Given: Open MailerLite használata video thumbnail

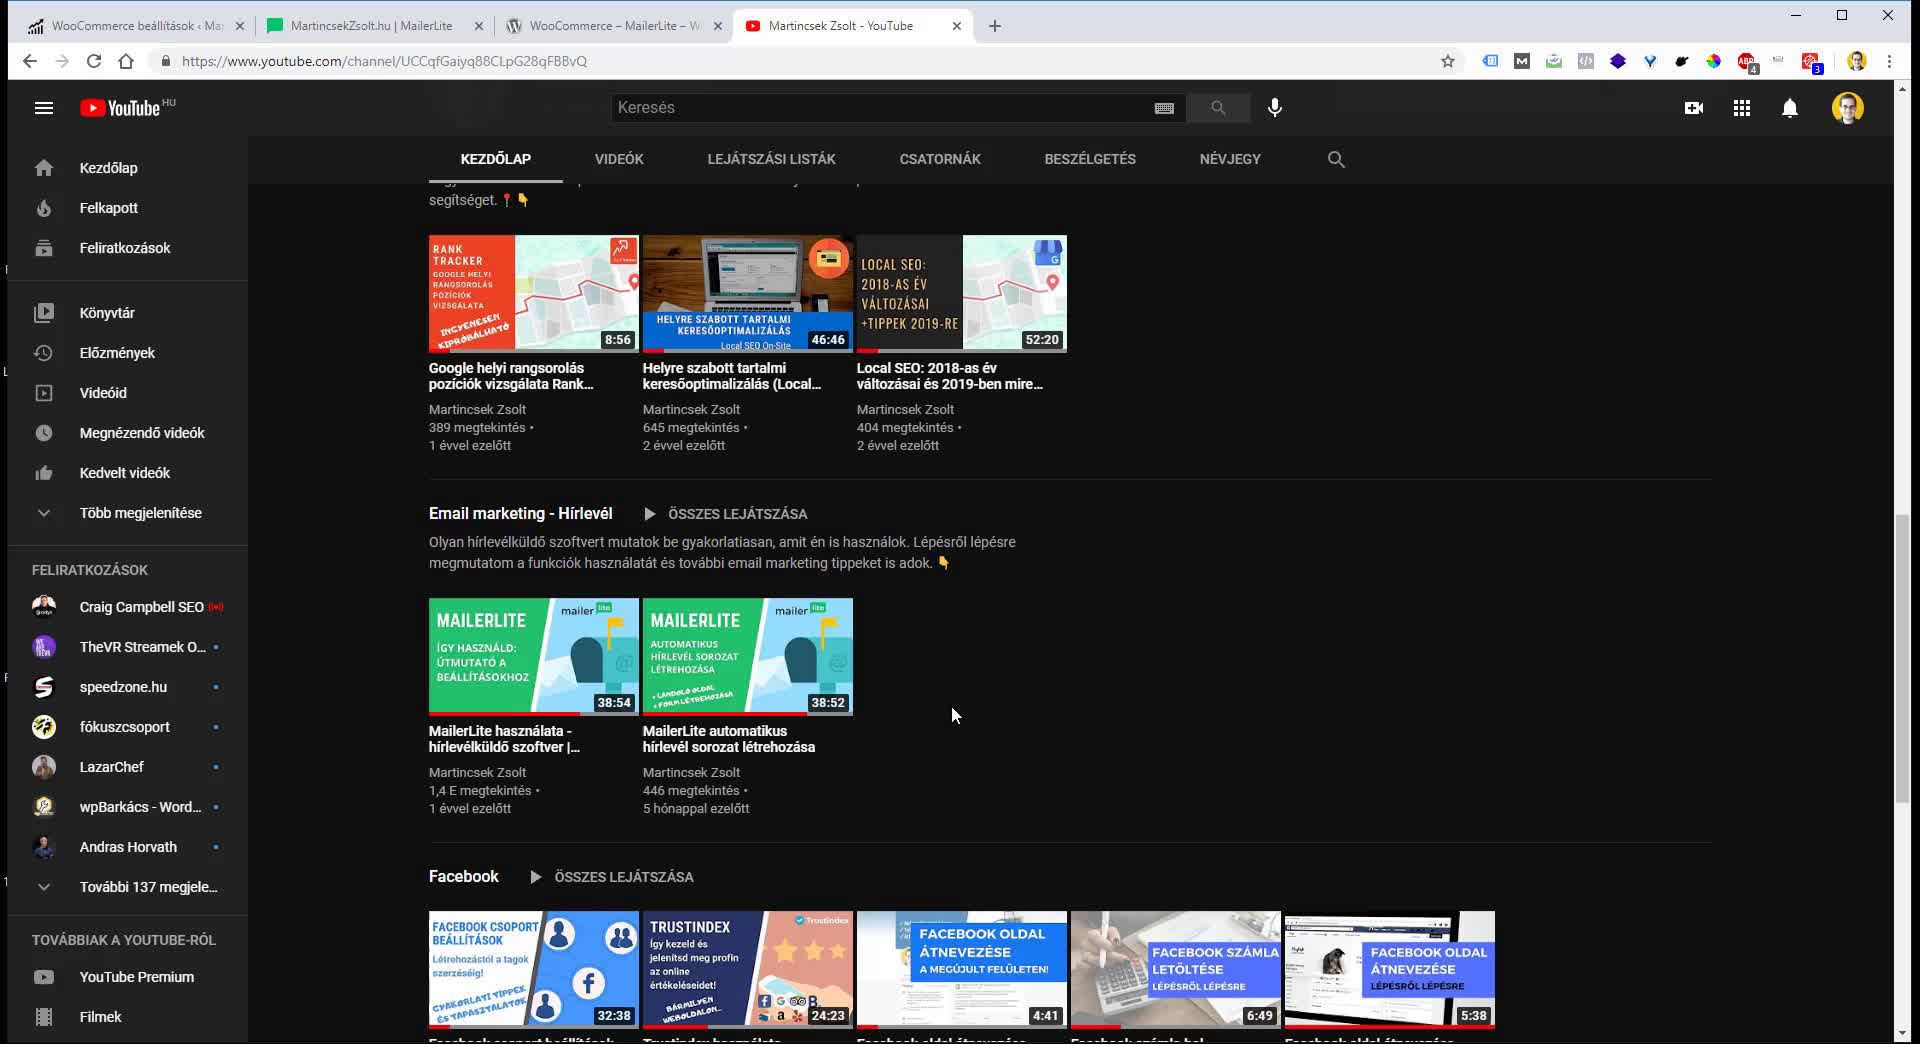Looking at the screenshot, I should (534, 657).
